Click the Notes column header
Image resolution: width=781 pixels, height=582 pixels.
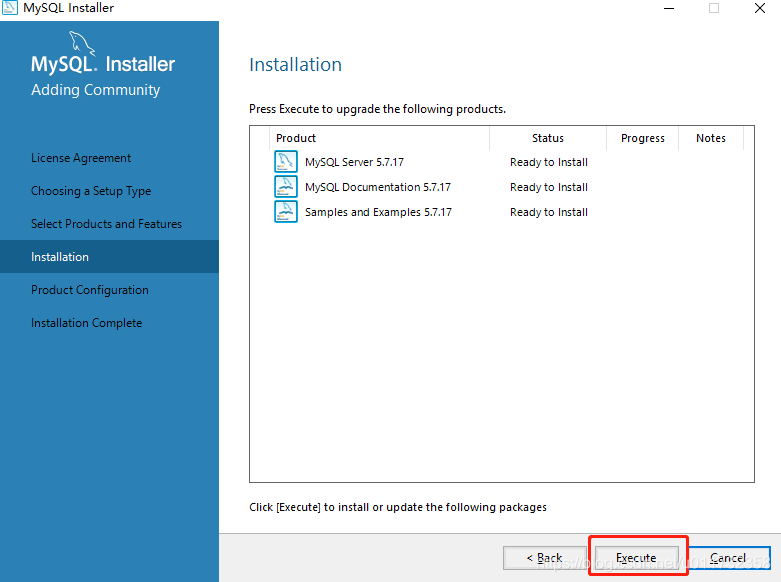point(711,138)
